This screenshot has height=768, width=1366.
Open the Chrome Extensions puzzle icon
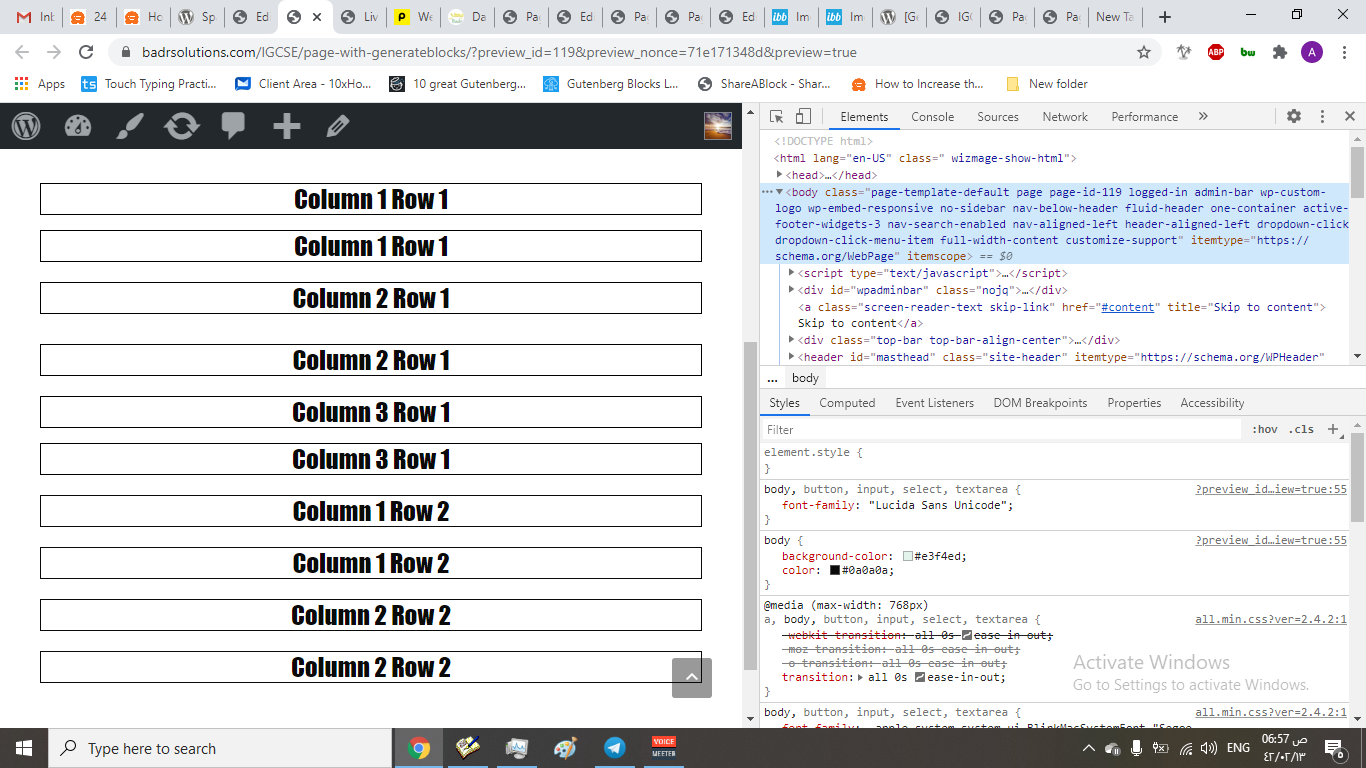1279,52
